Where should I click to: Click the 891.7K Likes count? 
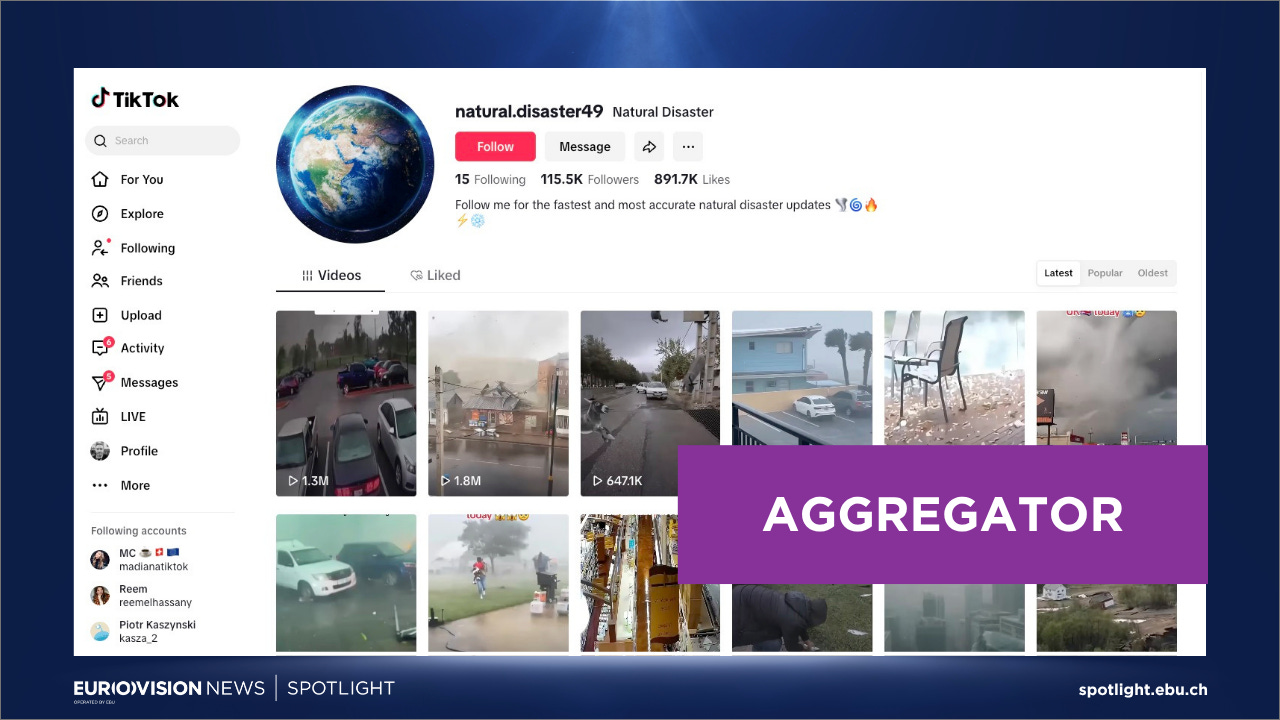click(692, 180)
